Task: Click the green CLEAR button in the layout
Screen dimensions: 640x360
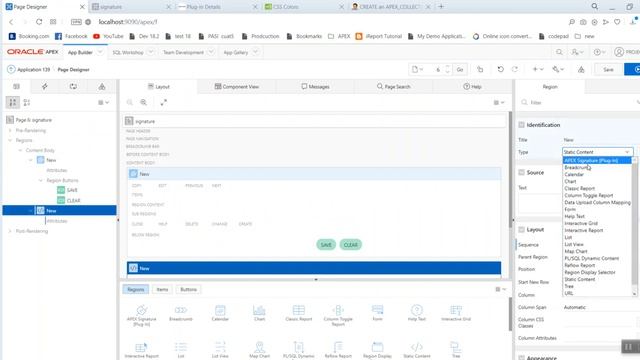Action: coord(350,245)
